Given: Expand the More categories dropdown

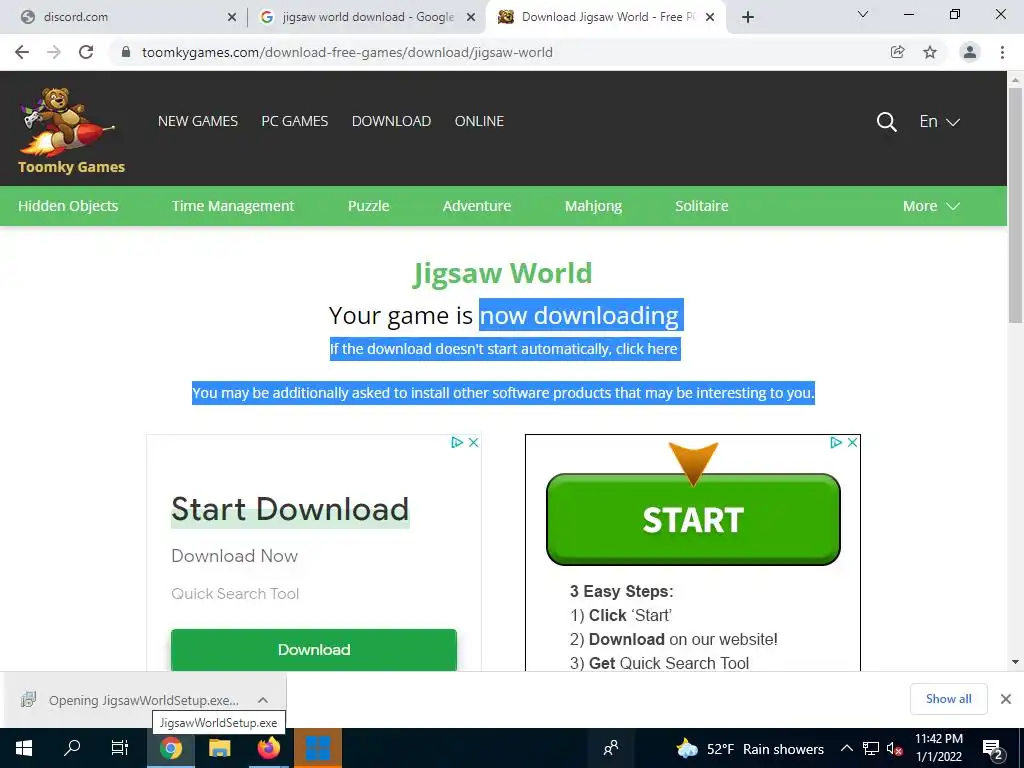Looking at the screenshot, I should pyautogui.click(x=931, y=206).
